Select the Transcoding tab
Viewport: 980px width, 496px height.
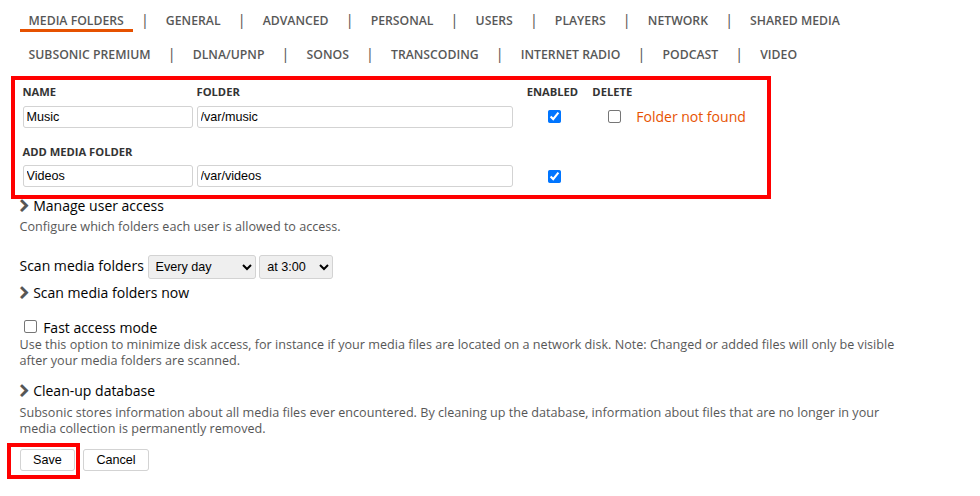pos(434,54)
